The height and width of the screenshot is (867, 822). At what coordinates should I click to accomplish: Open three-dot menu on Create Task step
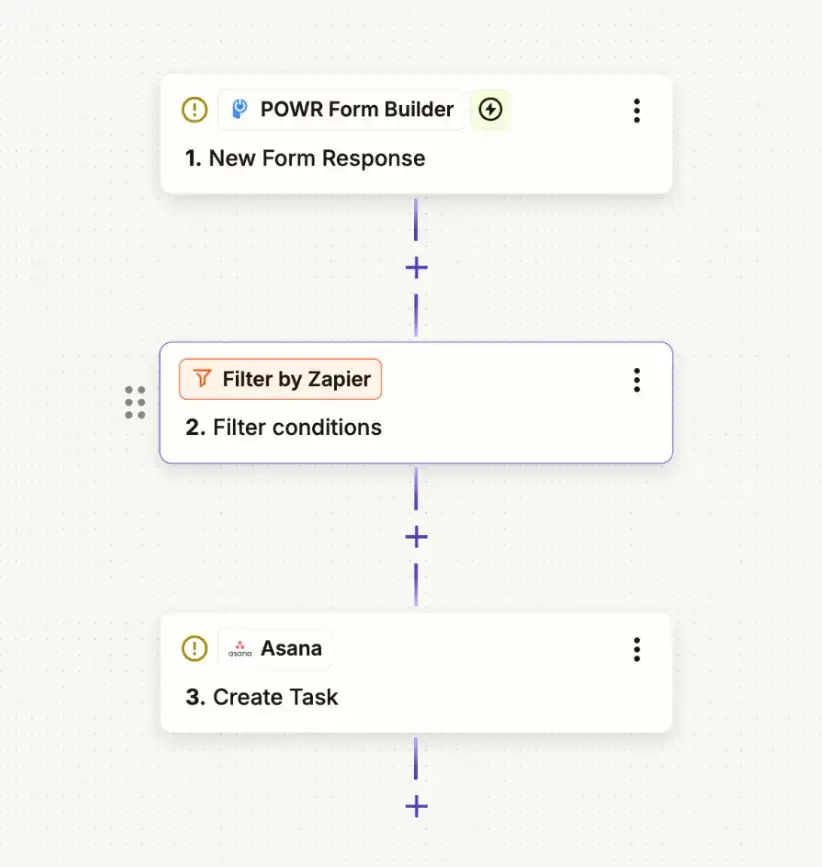637,649
